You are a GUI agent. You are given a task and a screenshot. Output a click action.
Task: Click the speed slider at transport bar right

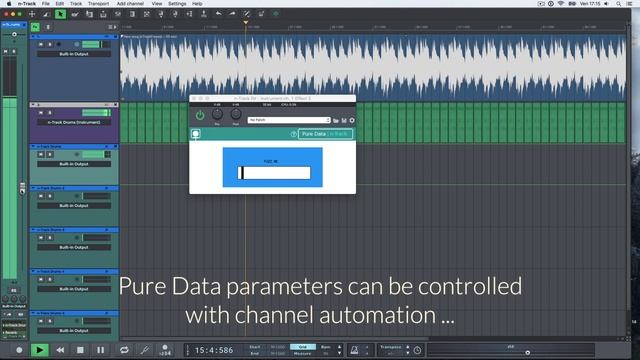click(527, 352)
